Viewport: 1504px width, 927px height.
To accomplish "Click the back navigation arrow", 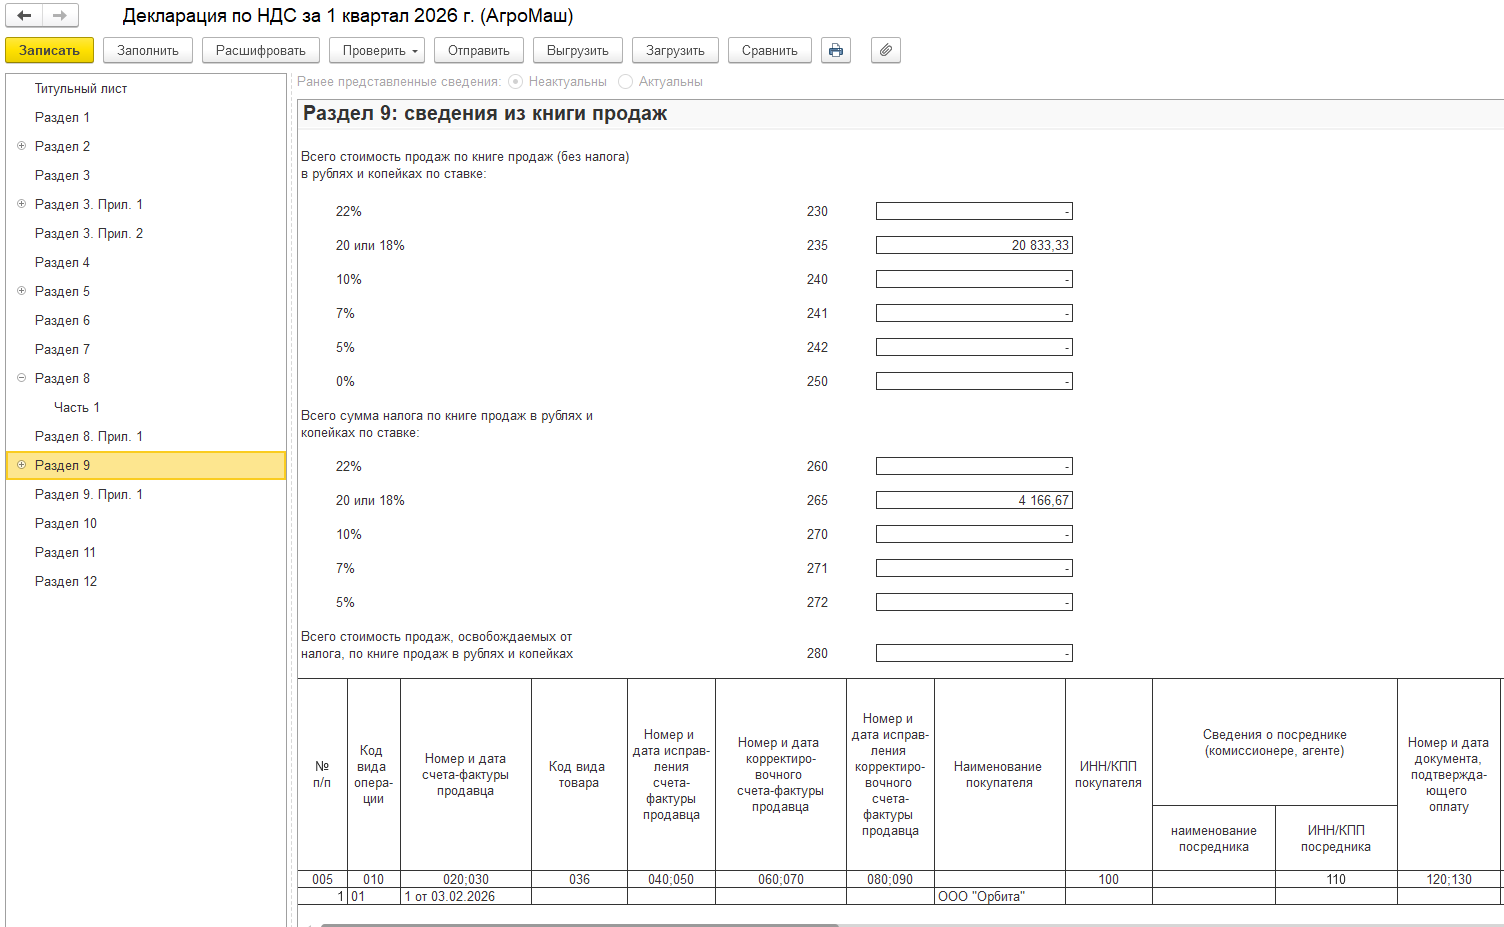I will point(25,16).
